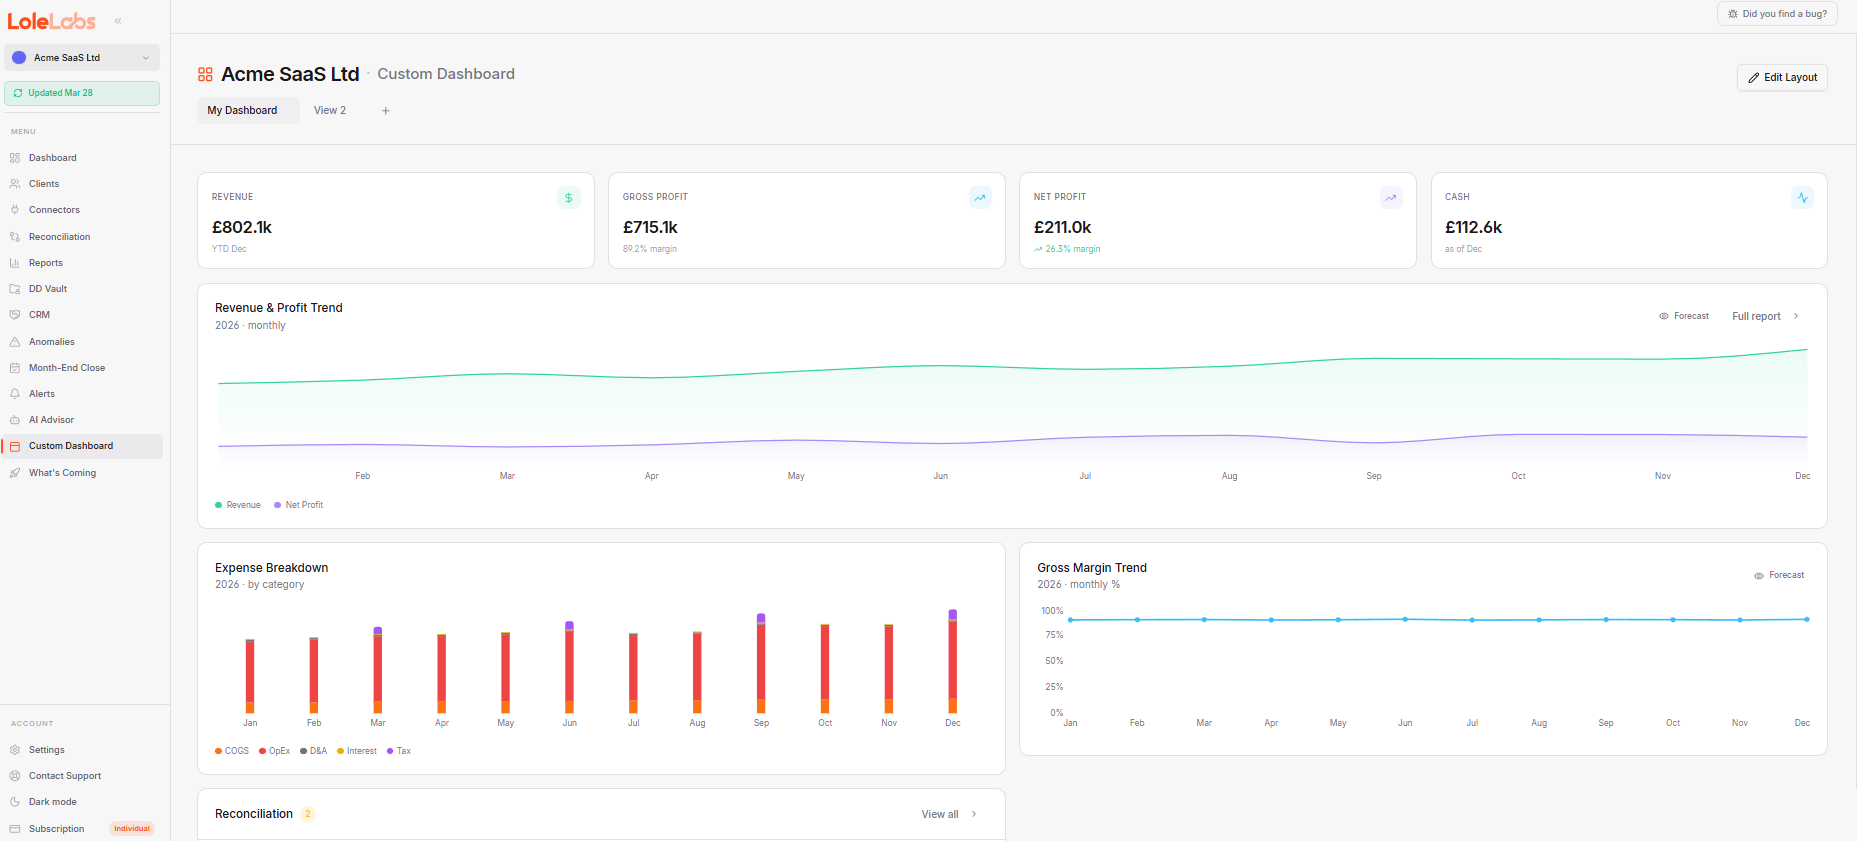Click the Anomalies warning triangle icon
This screenshot has height=841, width=1857.
[15, 342]
